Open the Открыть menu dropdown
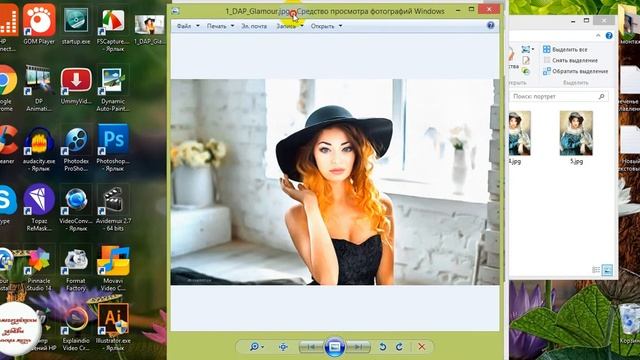The height and width of the screenshot is (360, 640). coord(326,26)
